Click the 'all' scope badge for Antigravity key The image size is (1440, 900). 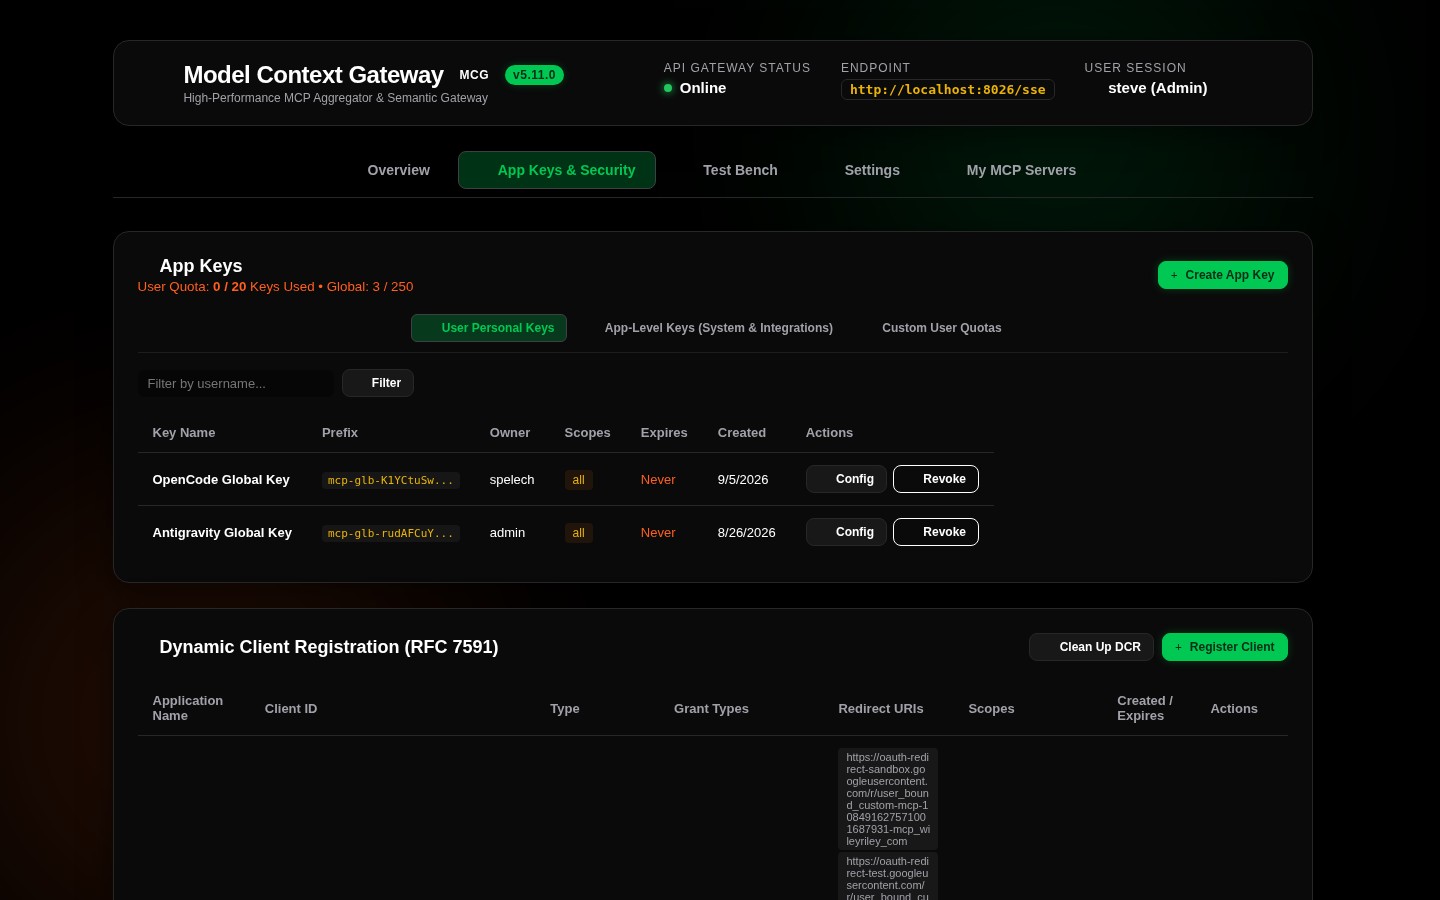tap(578, 533)
